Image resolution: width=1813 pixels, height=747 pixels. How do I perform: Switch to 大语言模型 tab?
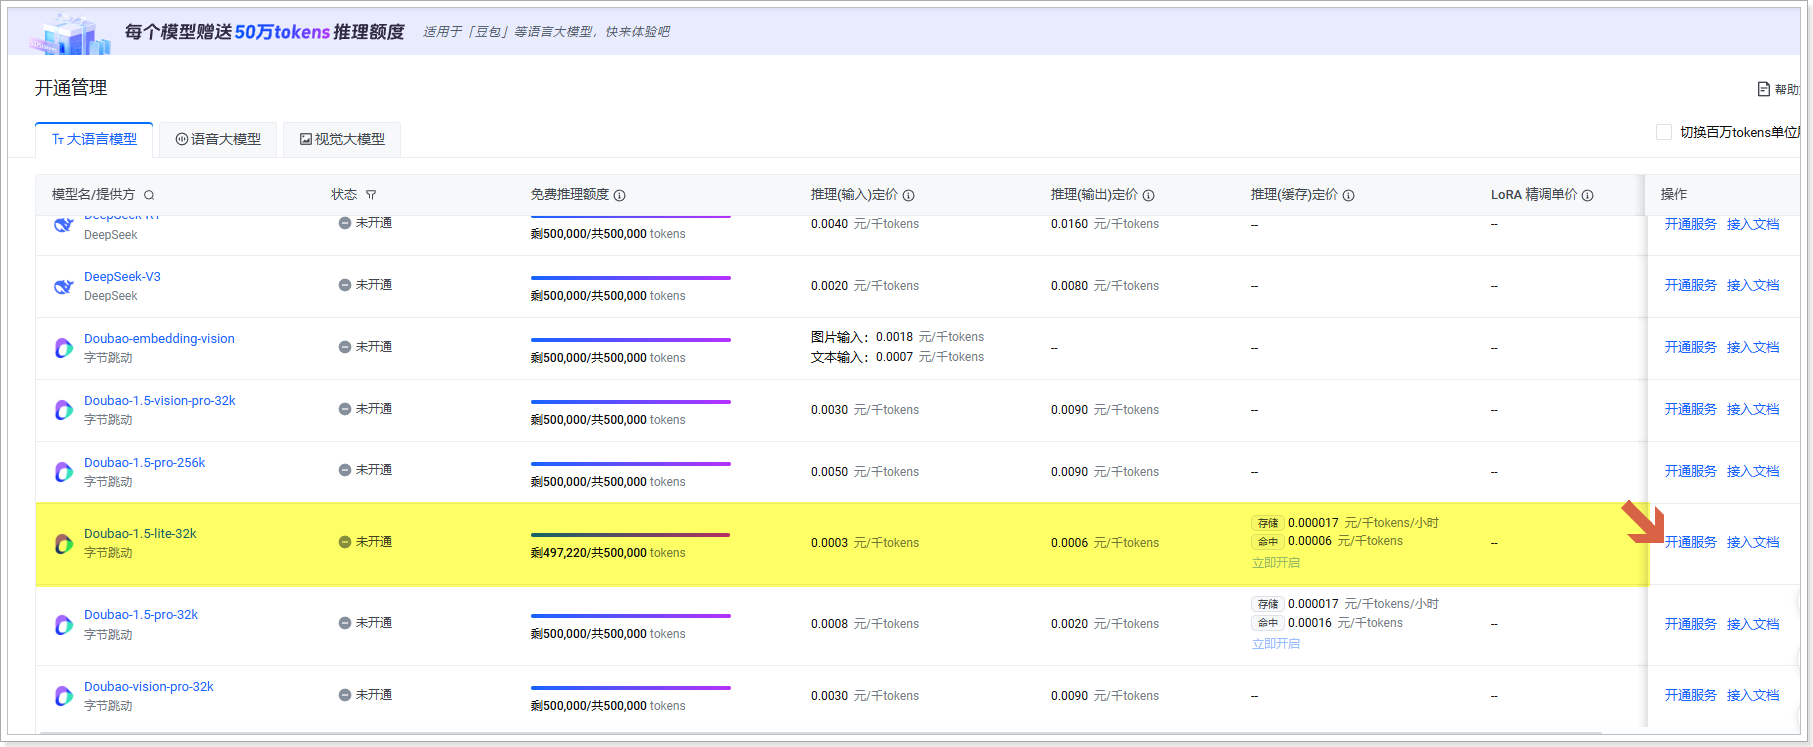click(x=94, y=140)
